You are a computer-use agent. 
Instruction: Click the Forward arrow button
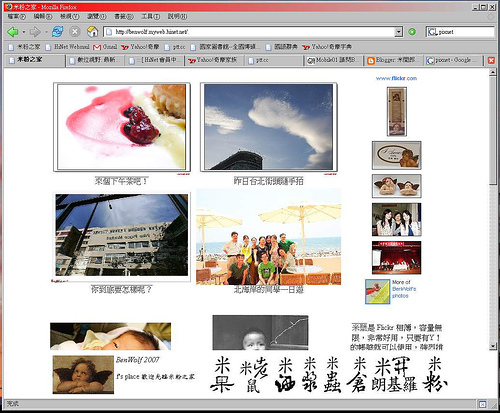click(x=35, y=32)
